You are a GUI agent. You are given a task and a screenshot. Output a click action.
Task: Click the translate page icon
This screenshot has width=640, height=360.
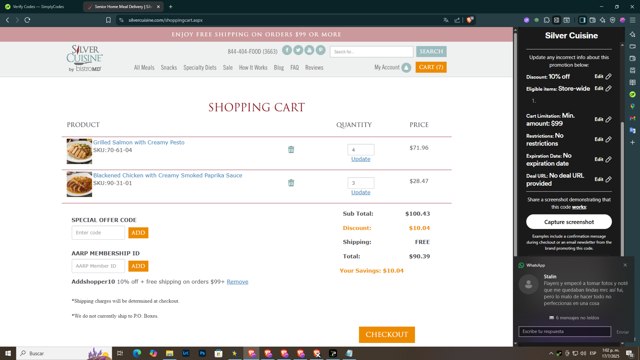click(446, 20)
